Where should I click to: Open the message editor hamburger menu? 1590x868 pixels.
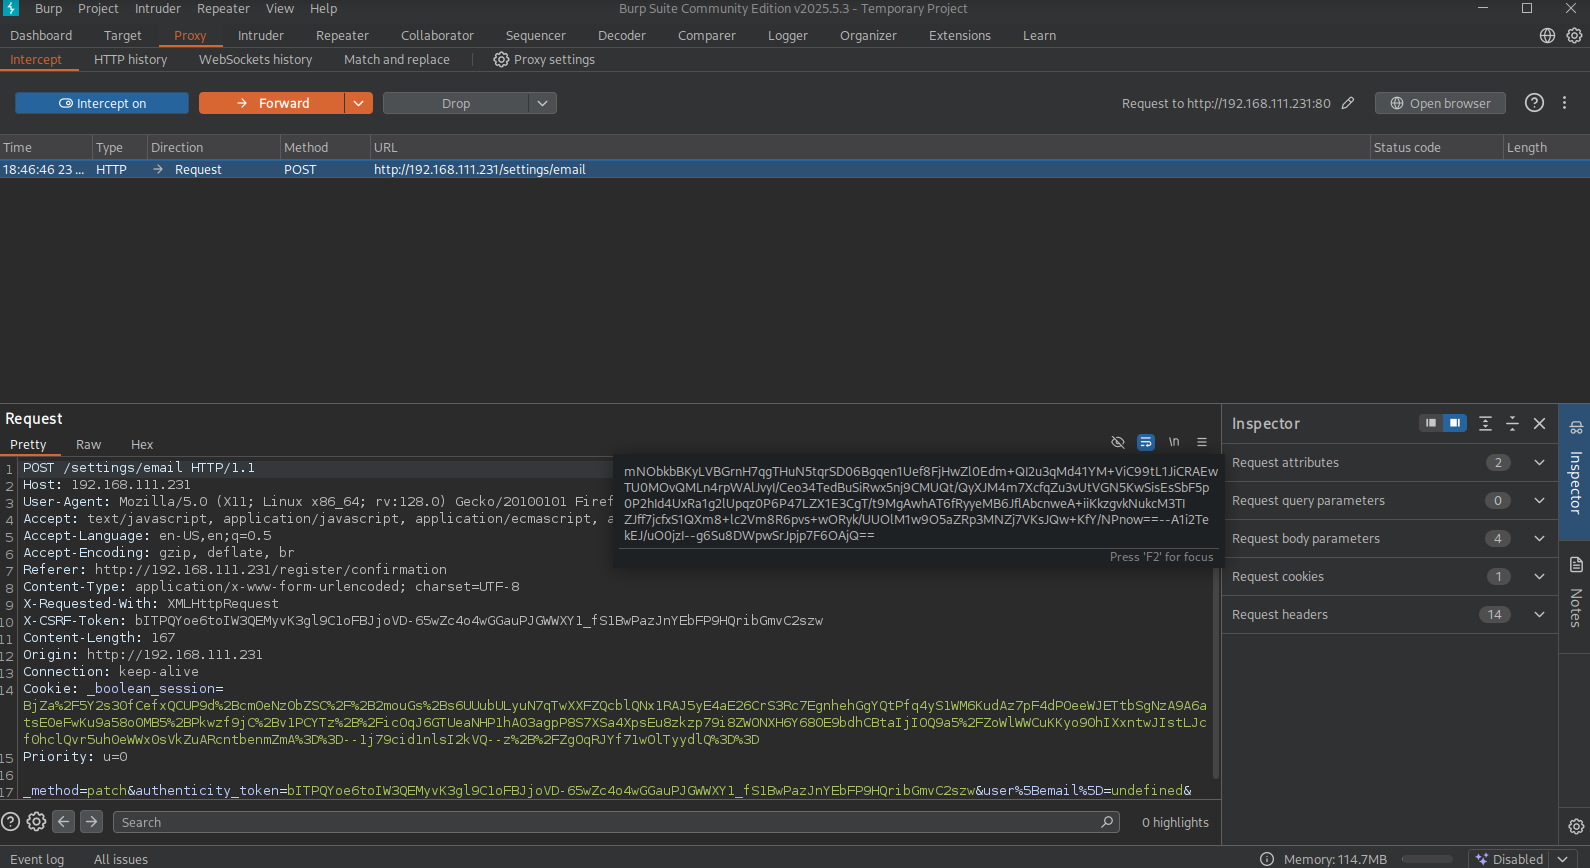(1202, 442)
